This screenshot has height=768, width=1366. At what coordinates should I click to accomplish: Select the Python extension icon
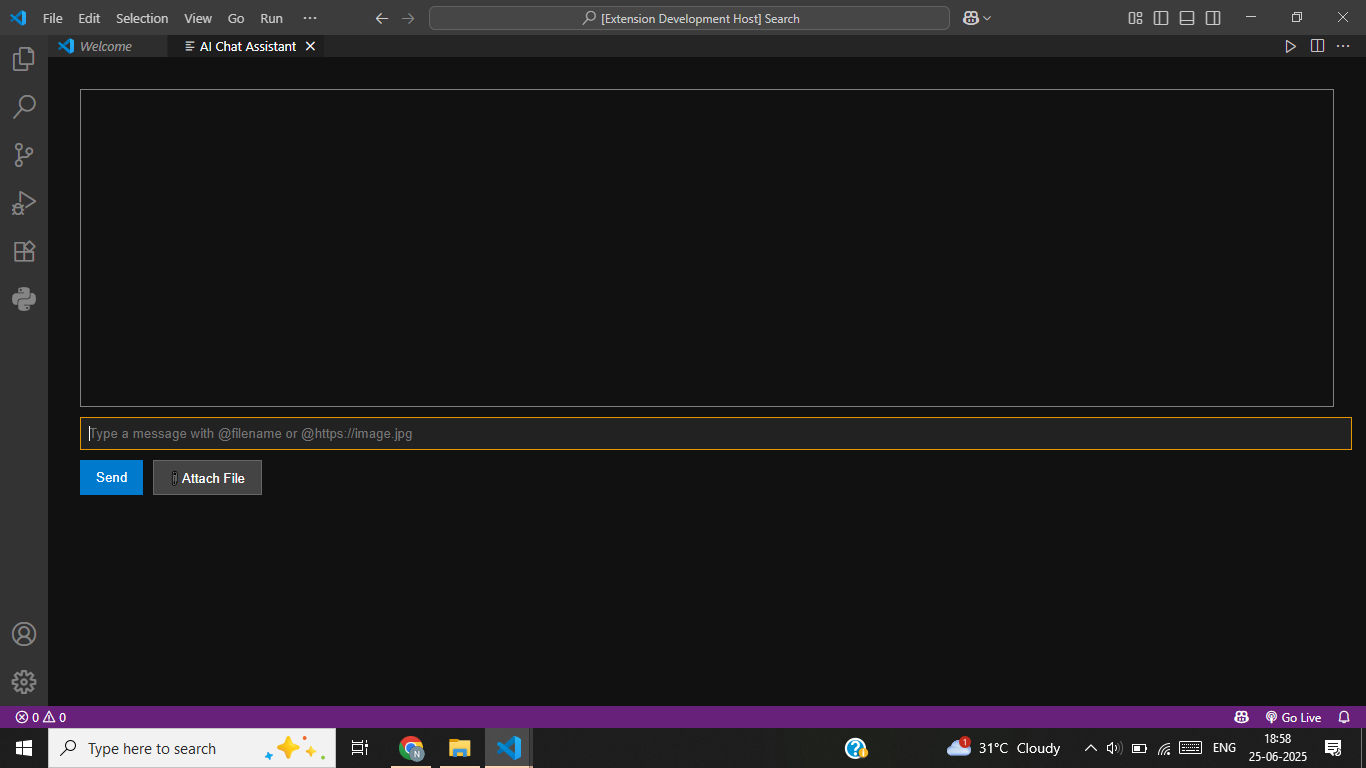coord(24,299)
